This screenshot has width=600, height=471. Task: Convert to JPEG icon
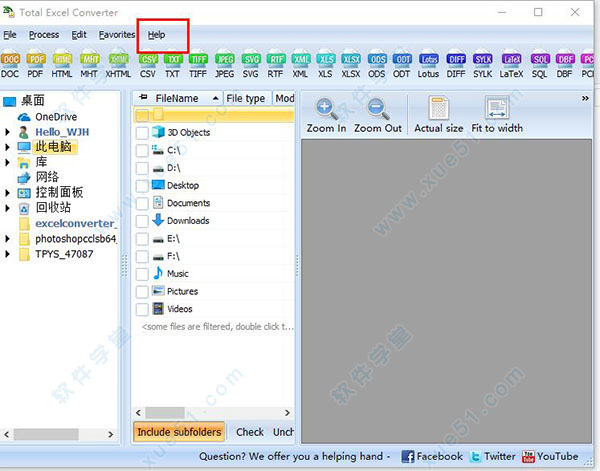tap(225, 65)
